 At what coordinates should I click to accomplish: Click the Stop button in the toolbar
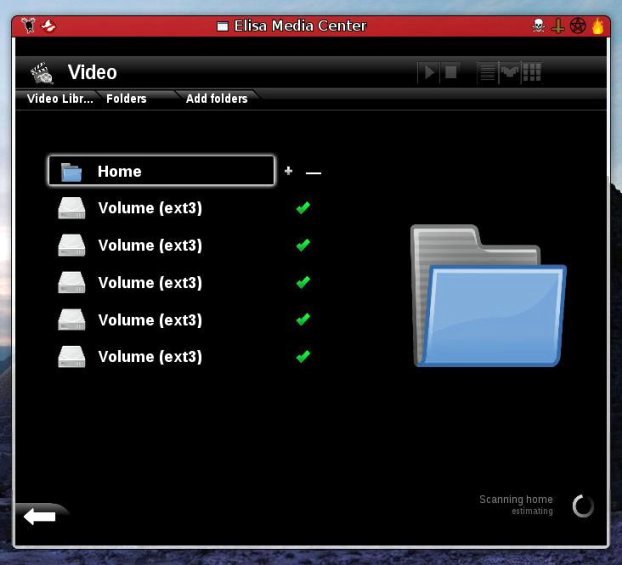[451, 73]
